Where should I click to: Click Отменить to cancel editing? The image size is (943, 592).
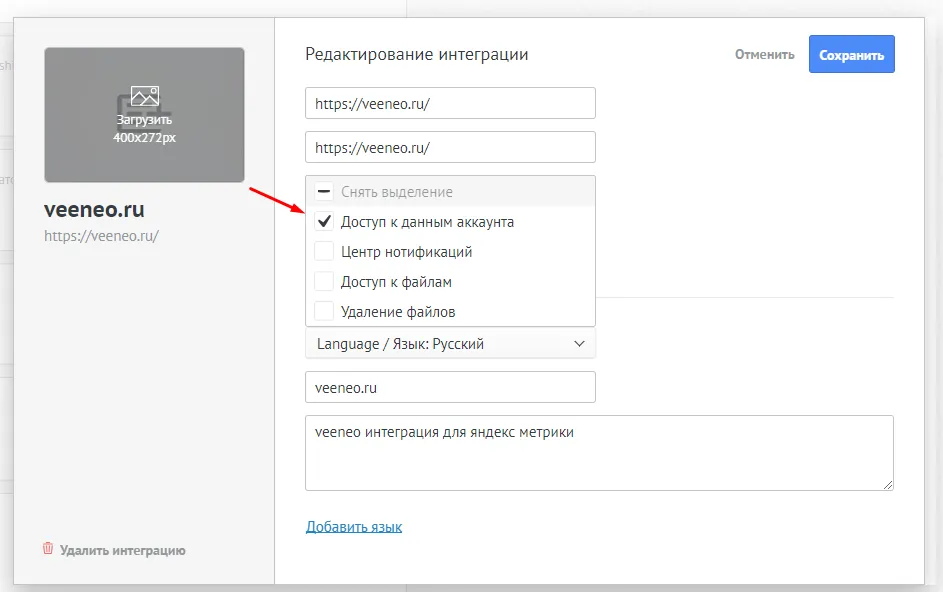click(764, 54)
